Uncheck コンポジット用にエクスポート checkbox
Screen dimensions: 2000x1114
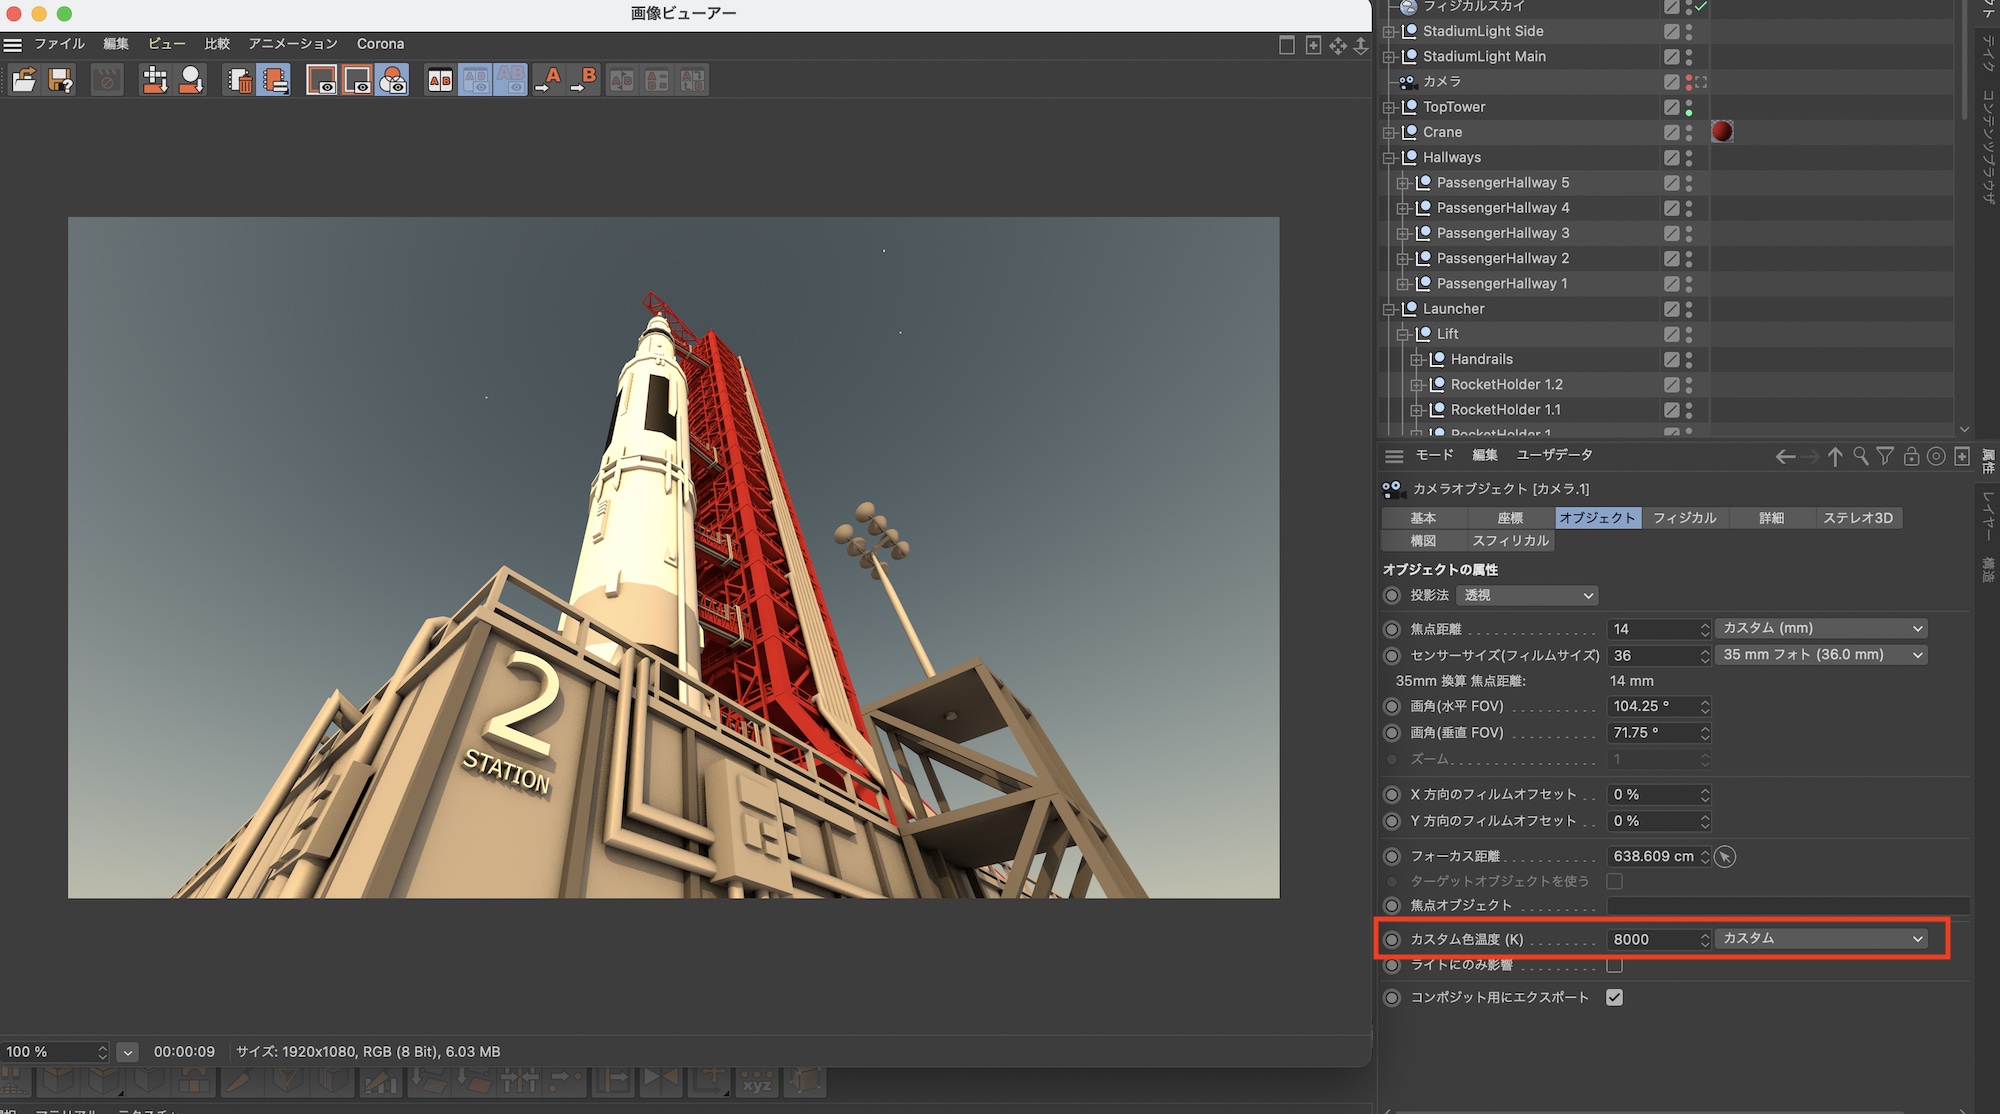click(1614, 998)
